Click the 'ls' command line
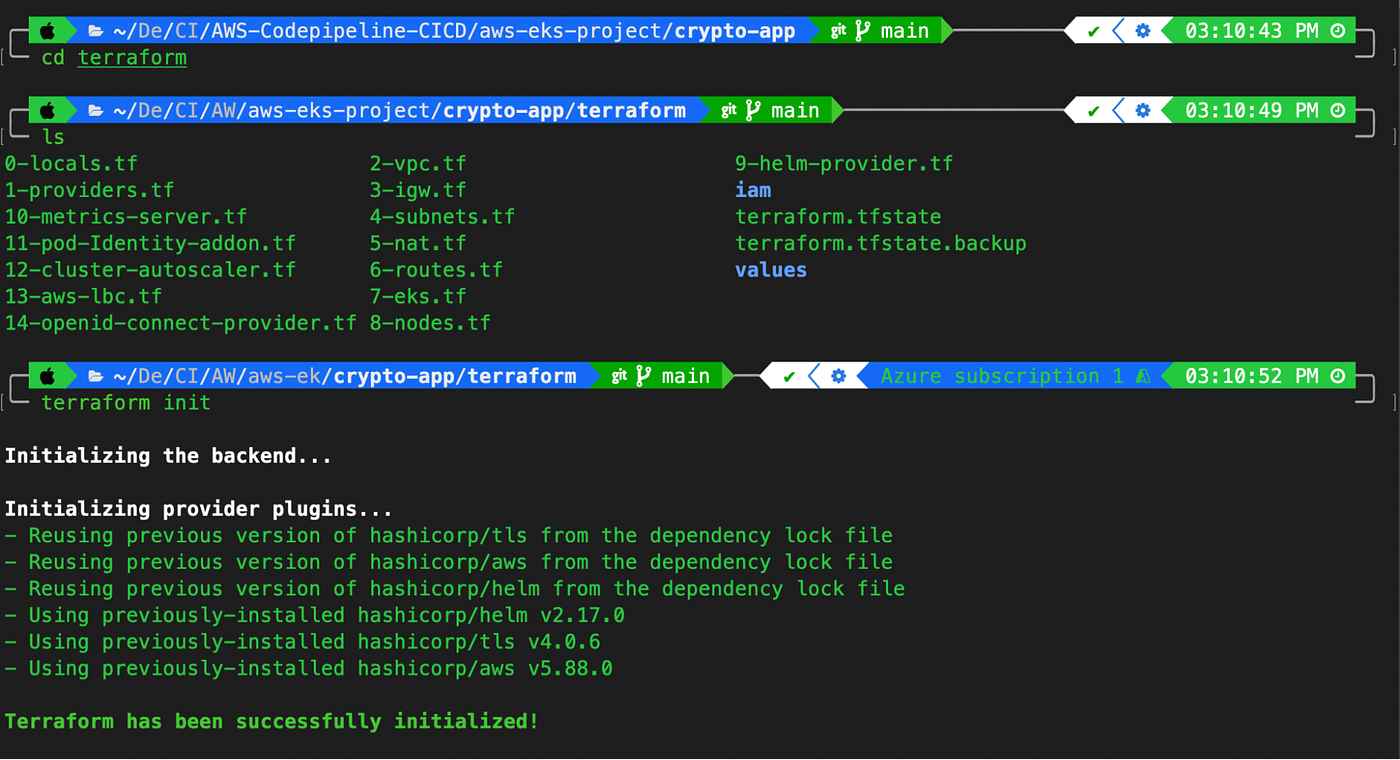1400x760 pixels. 53,137
